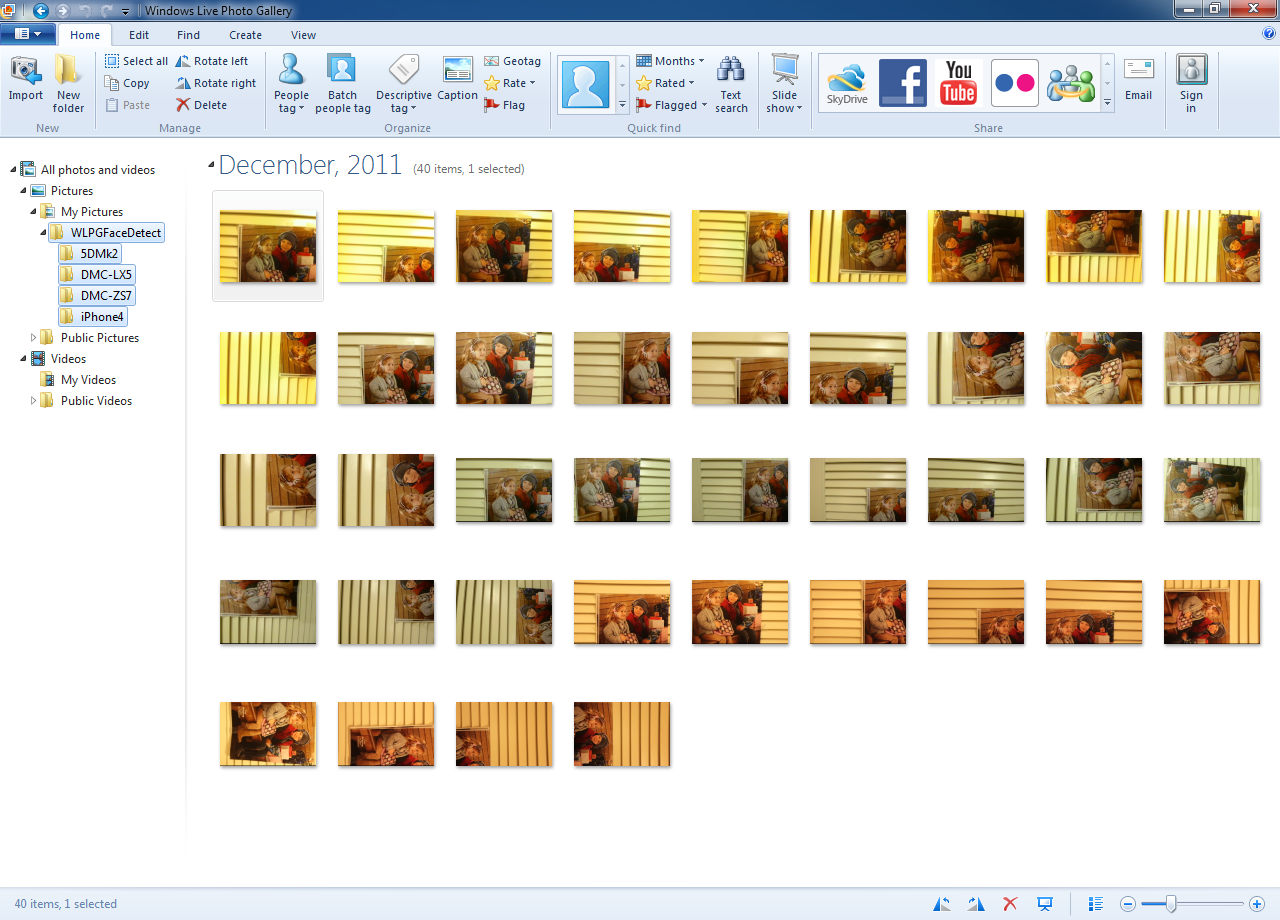Viewport: 1280px width, 920px height.
Task: Switch to the Edit tab
Action: click(x=139, y=35)
